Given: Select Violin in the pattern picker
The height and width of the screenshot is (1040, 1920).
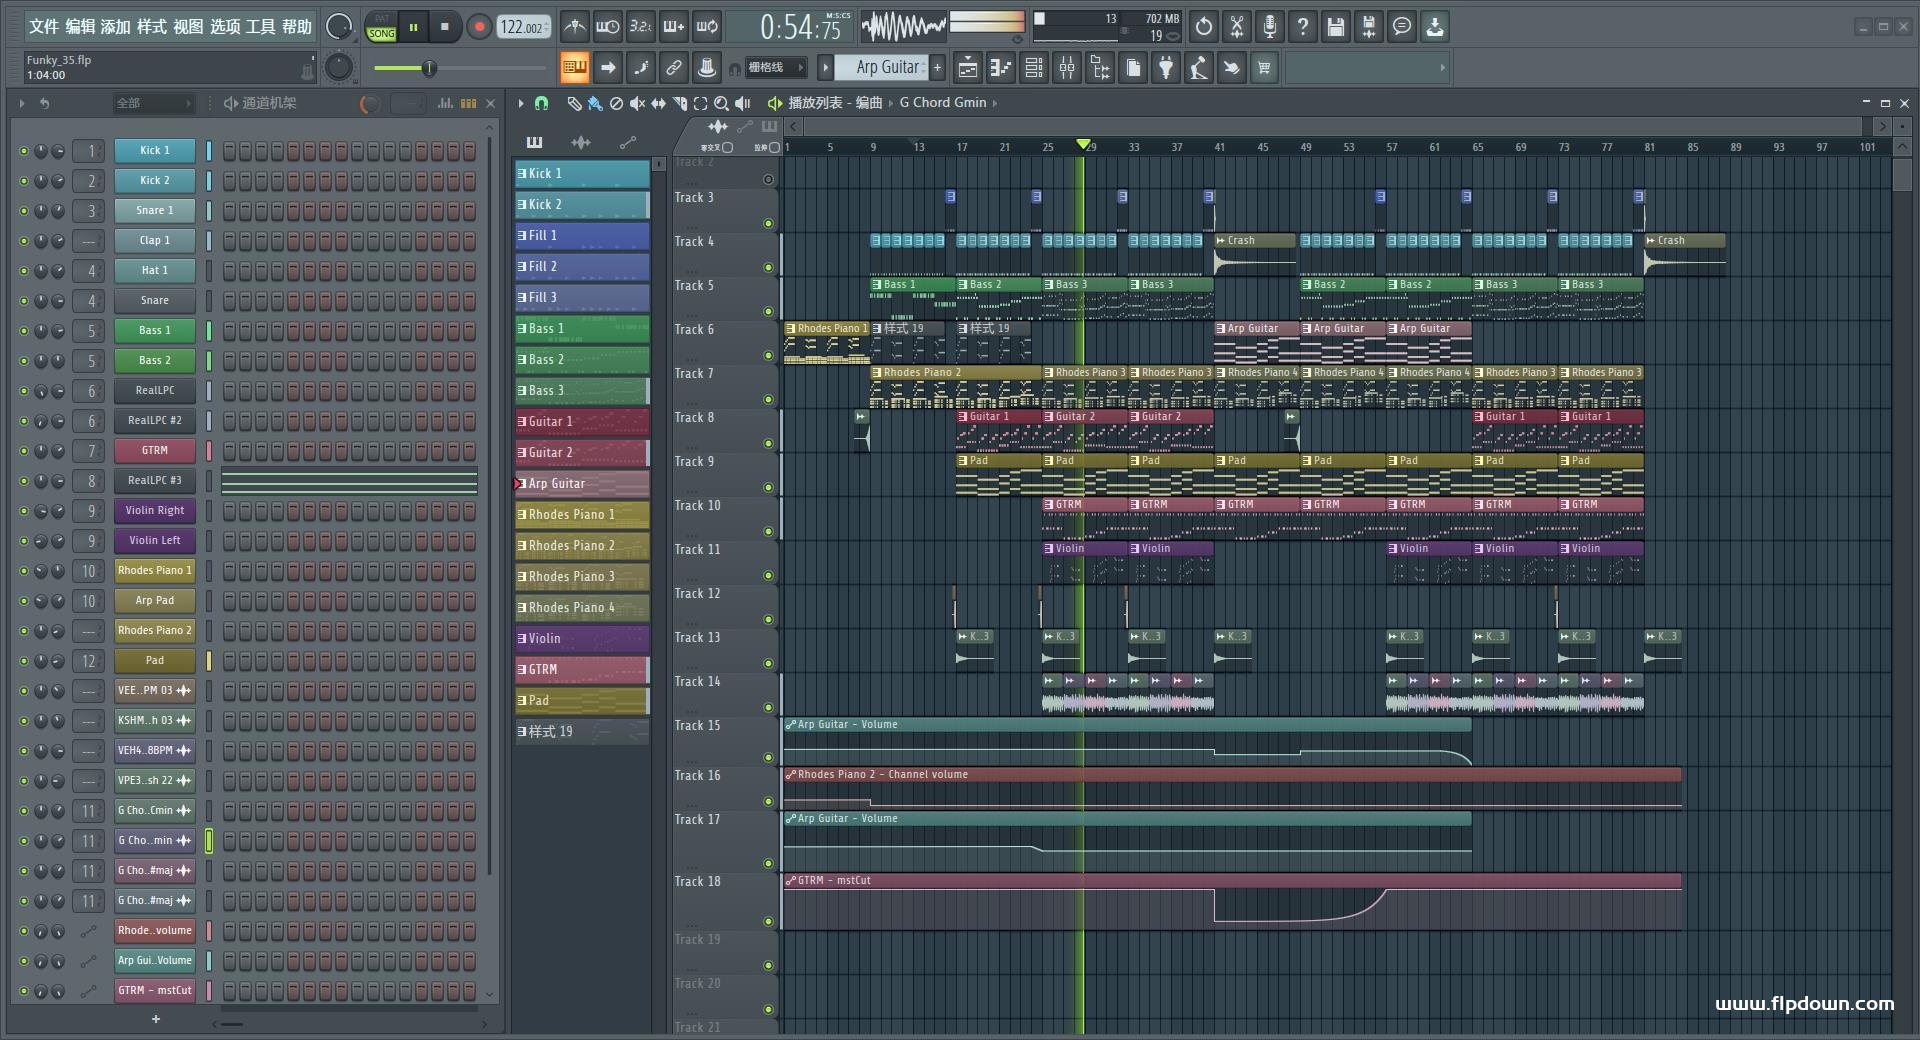Looking at the screenshot, I should point(582,638).
